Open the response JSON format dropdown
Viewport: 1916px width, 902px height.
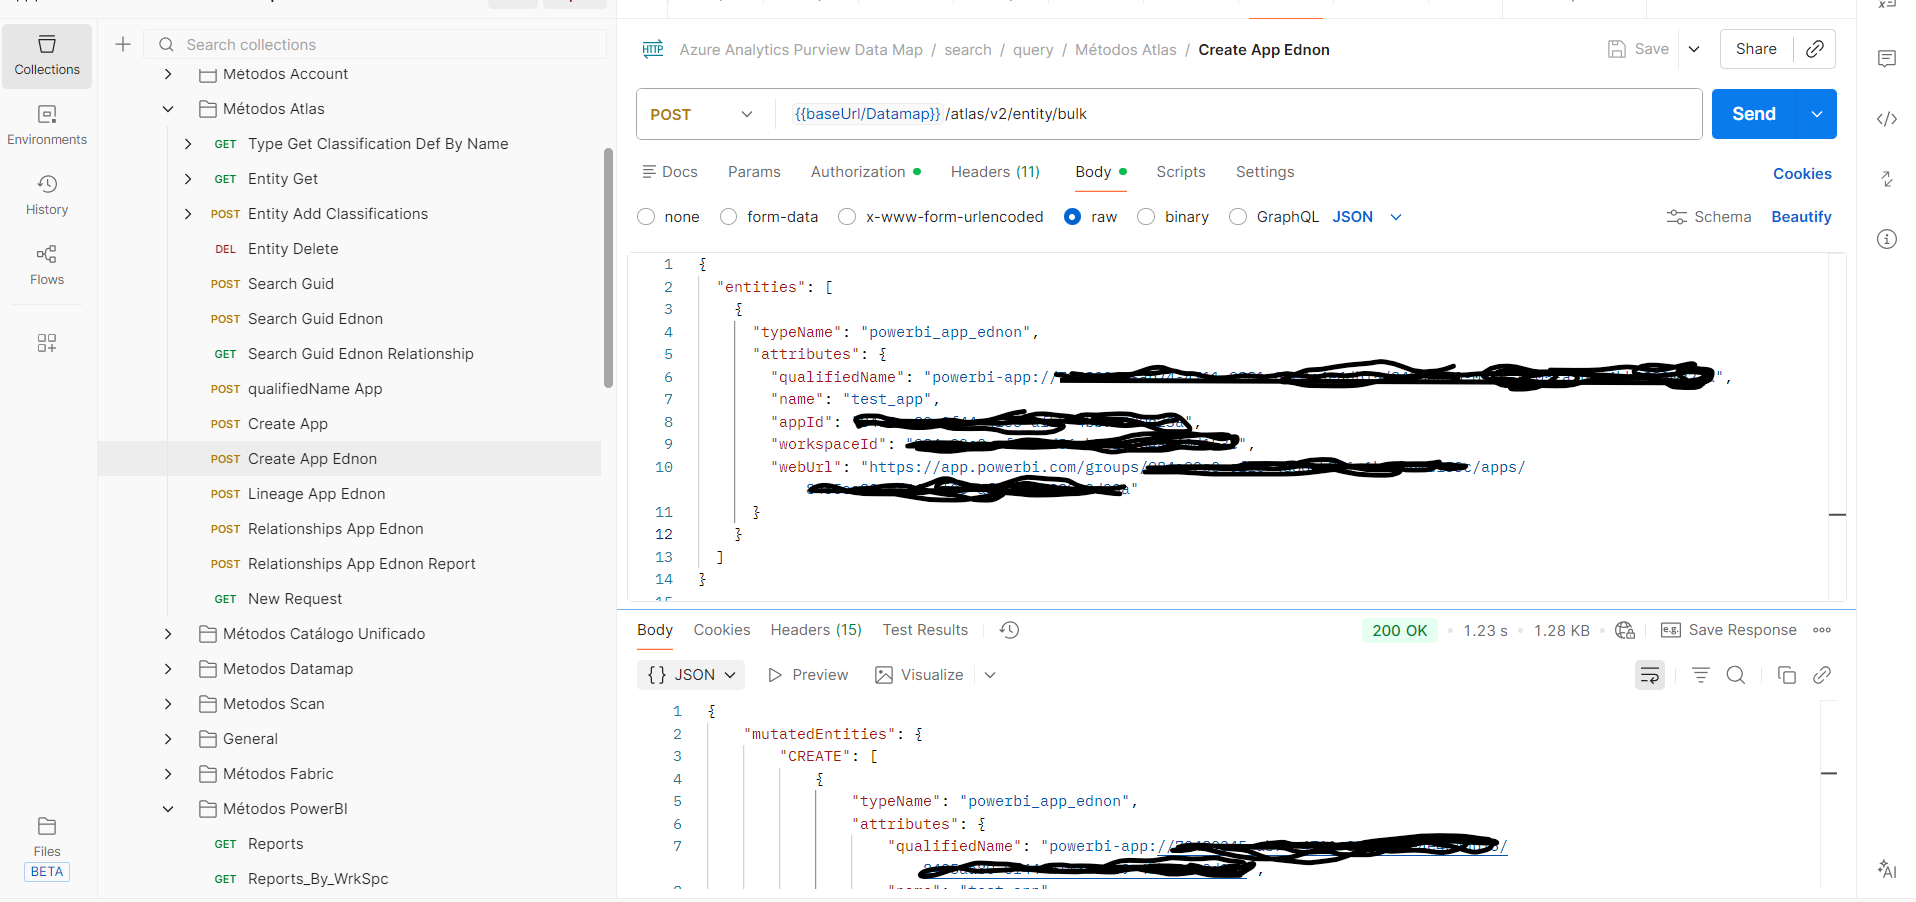tap(691, 675)
